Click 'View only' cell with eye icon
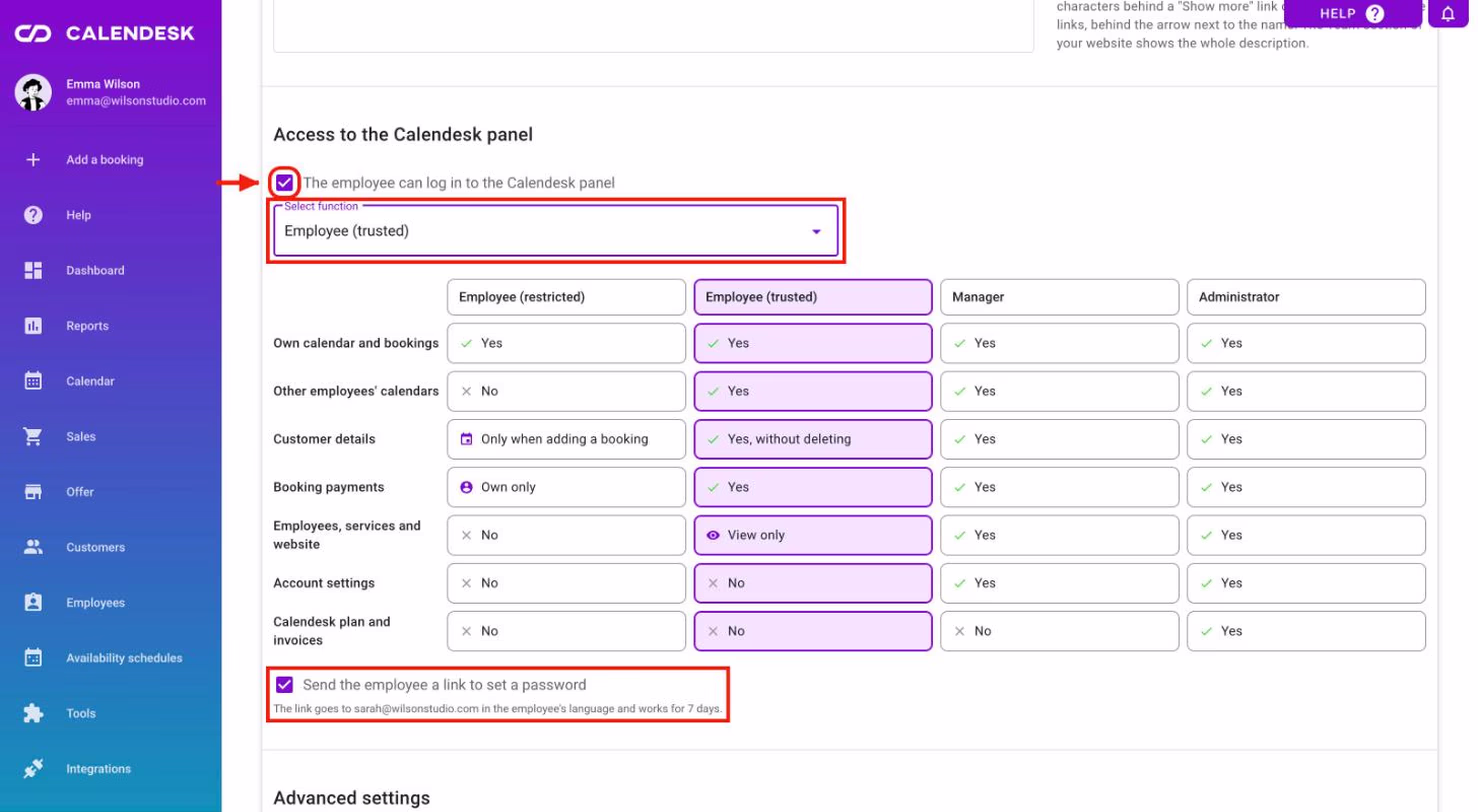 [813, 535]
